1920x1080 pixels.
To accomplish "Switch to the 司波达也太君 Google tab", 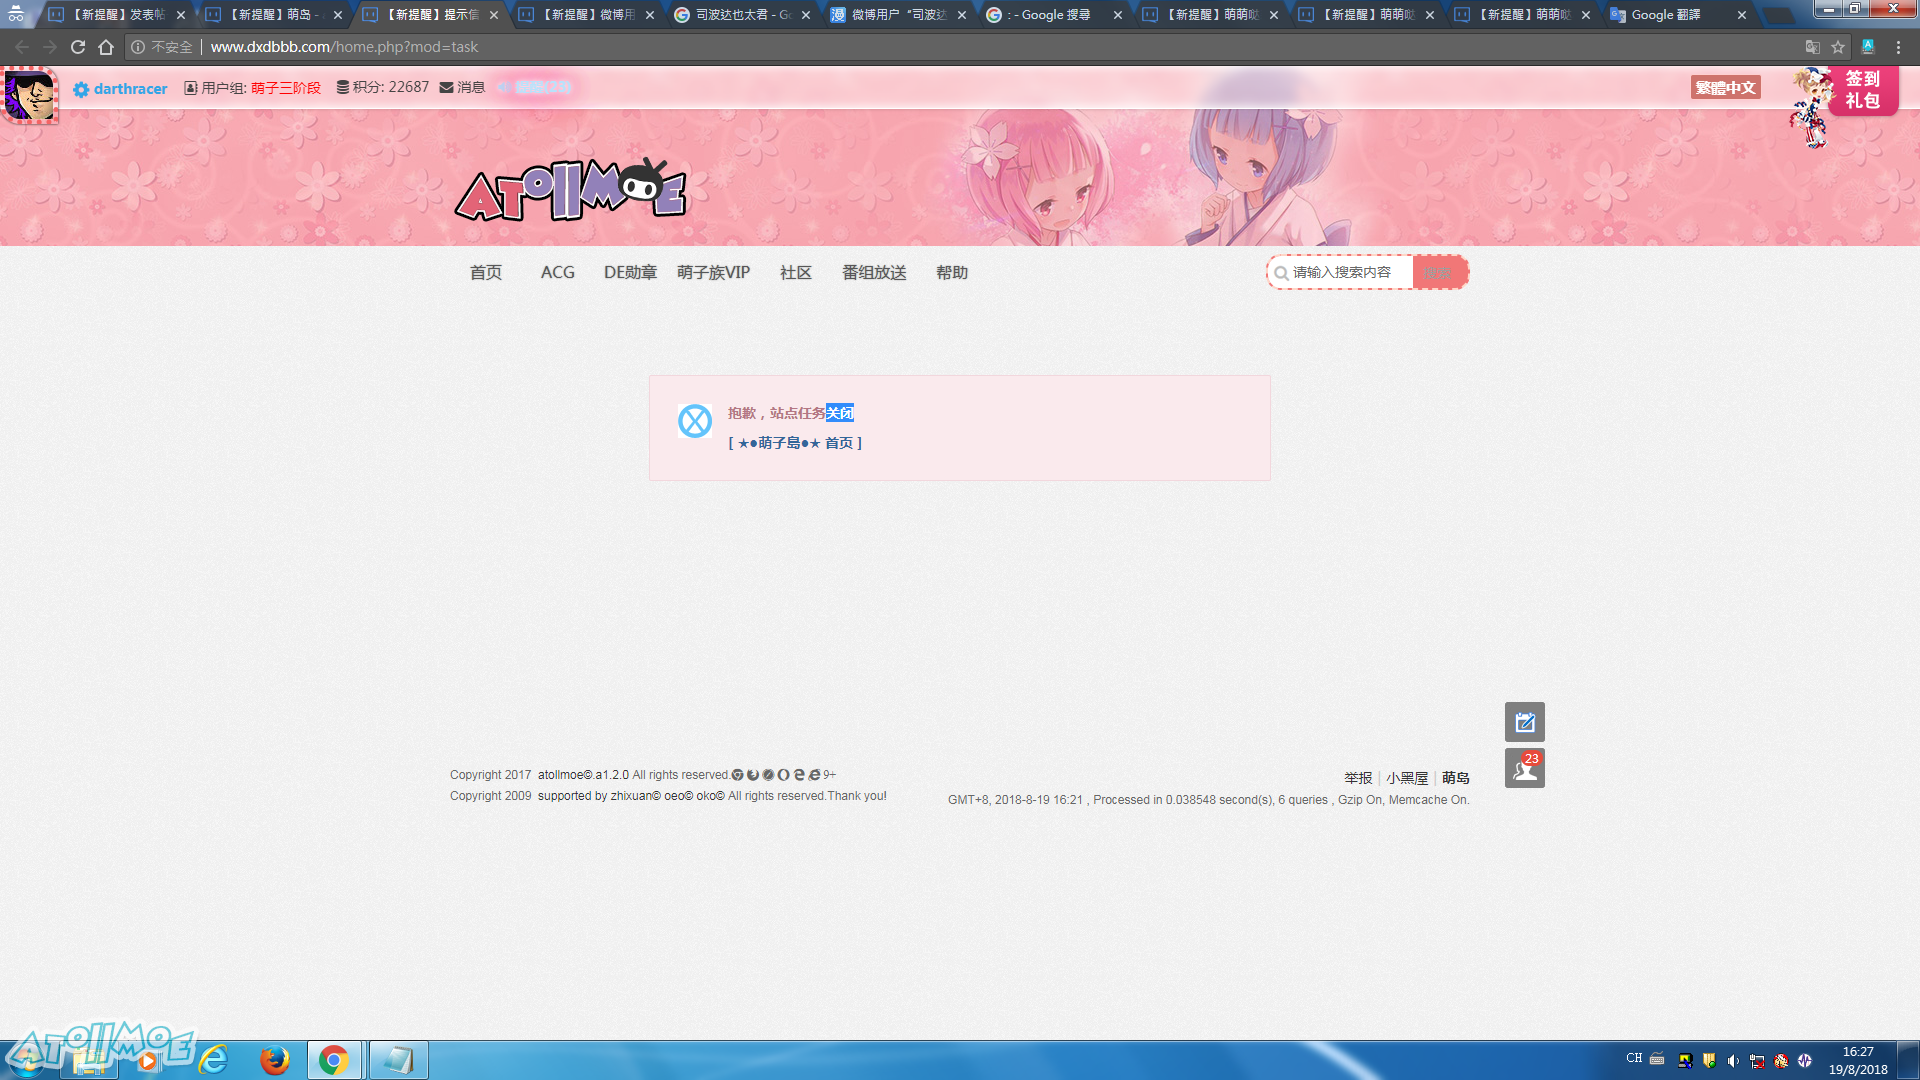I will tap(742, 15).
